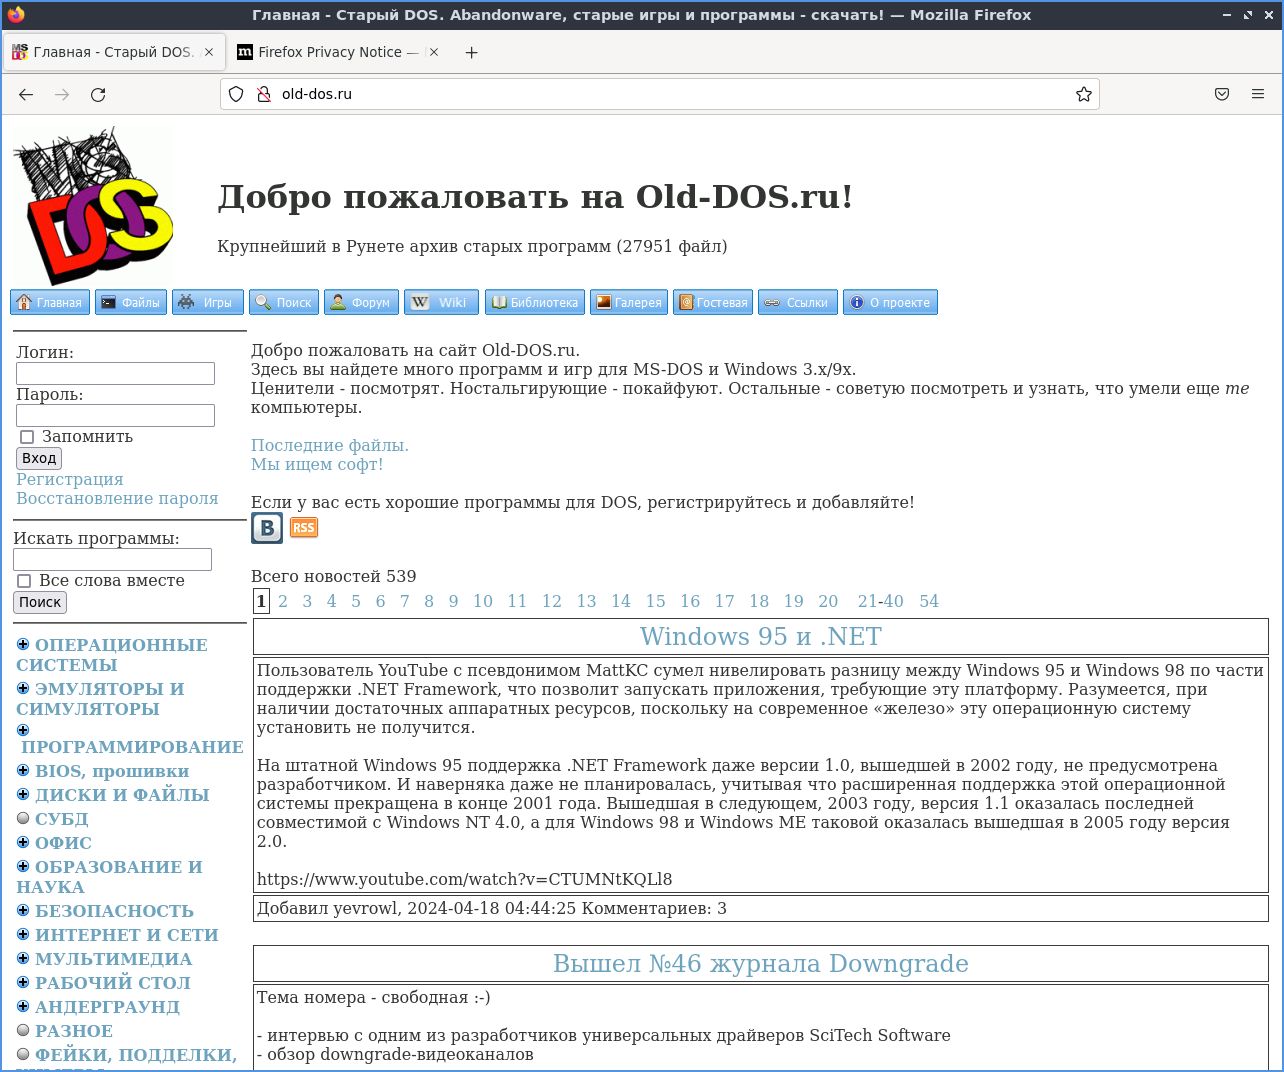1284x1072 pixels.
Task: Expand the РАБОЧИЙ СТОЛ category
Action: (x=23, y=982)
